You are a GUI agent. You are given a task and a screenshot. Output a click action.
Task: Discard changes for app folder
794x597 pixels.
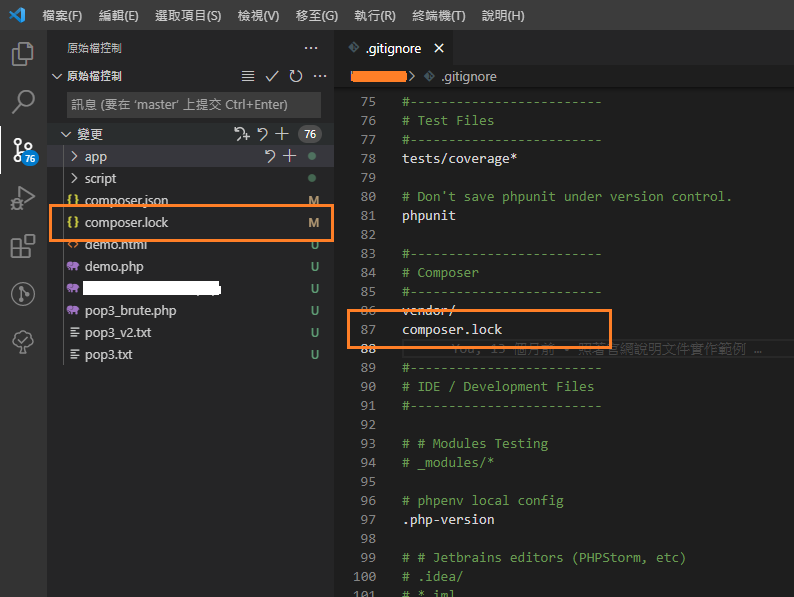pos(270,156)
